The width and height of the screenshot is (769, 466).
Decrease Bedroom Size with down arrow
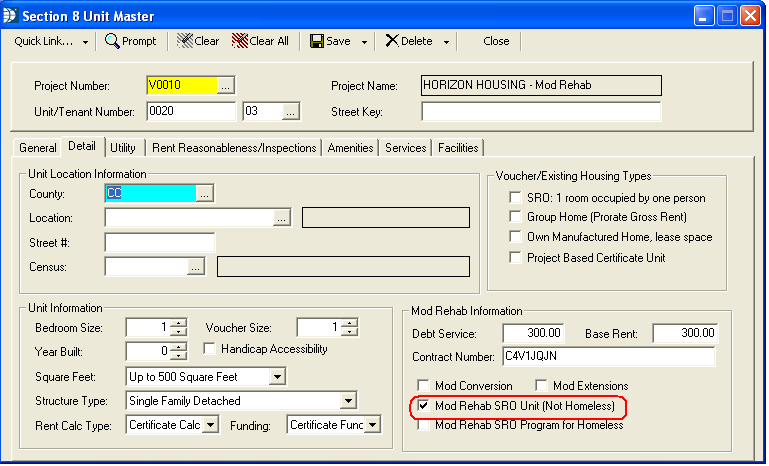coord(179,332)
